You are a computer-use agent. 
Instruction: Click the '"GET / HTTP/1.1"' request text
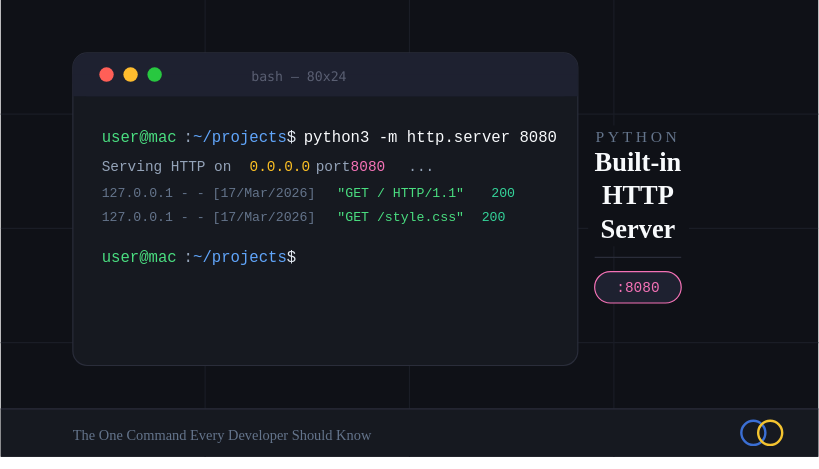coord(400,193)
